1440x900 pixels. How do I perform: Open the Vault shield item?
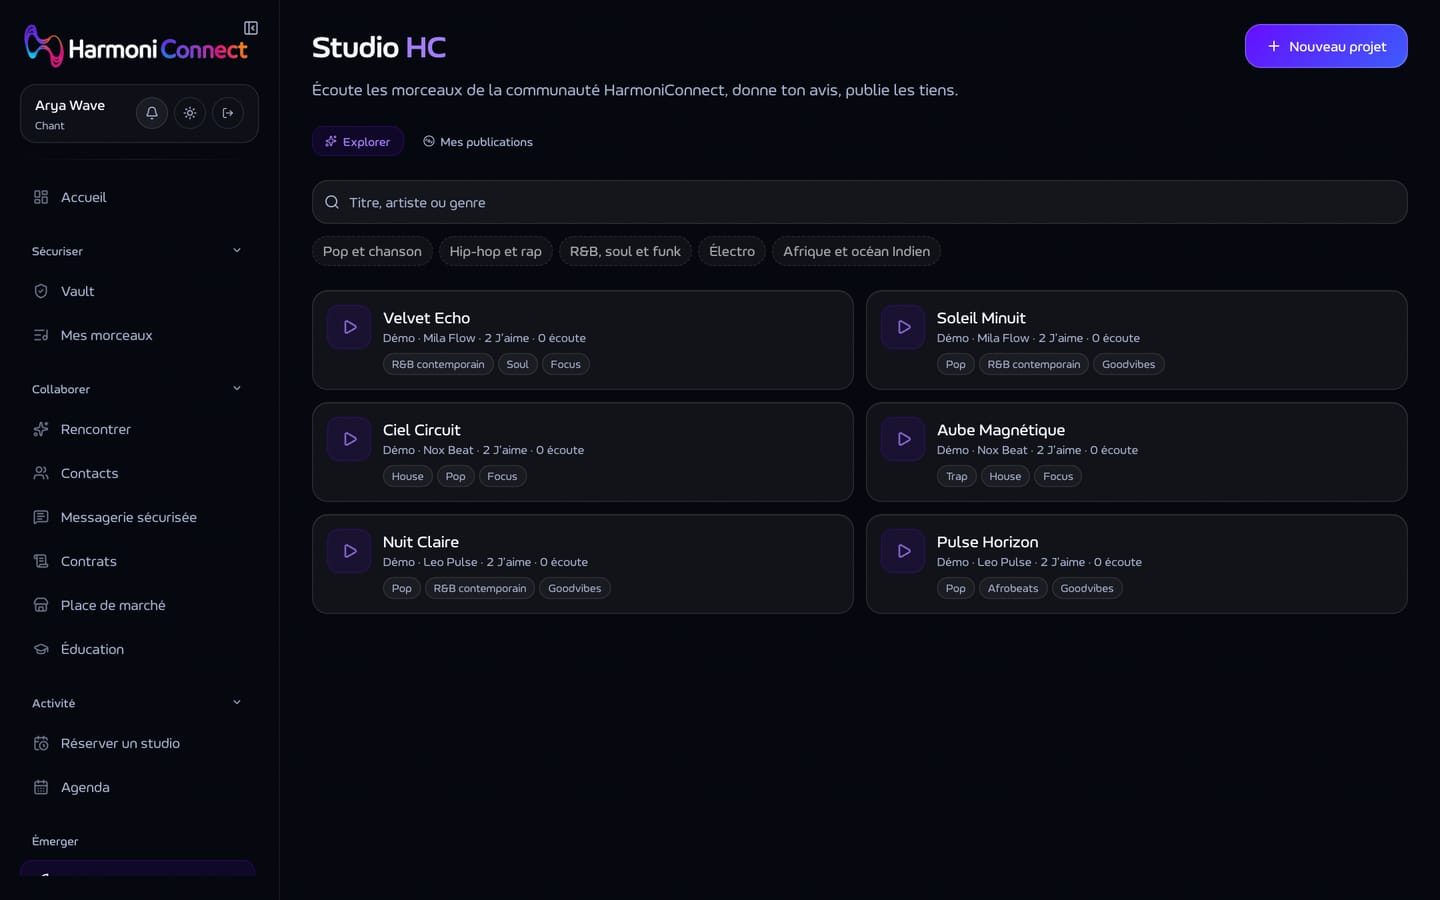(x=139, y=291)
